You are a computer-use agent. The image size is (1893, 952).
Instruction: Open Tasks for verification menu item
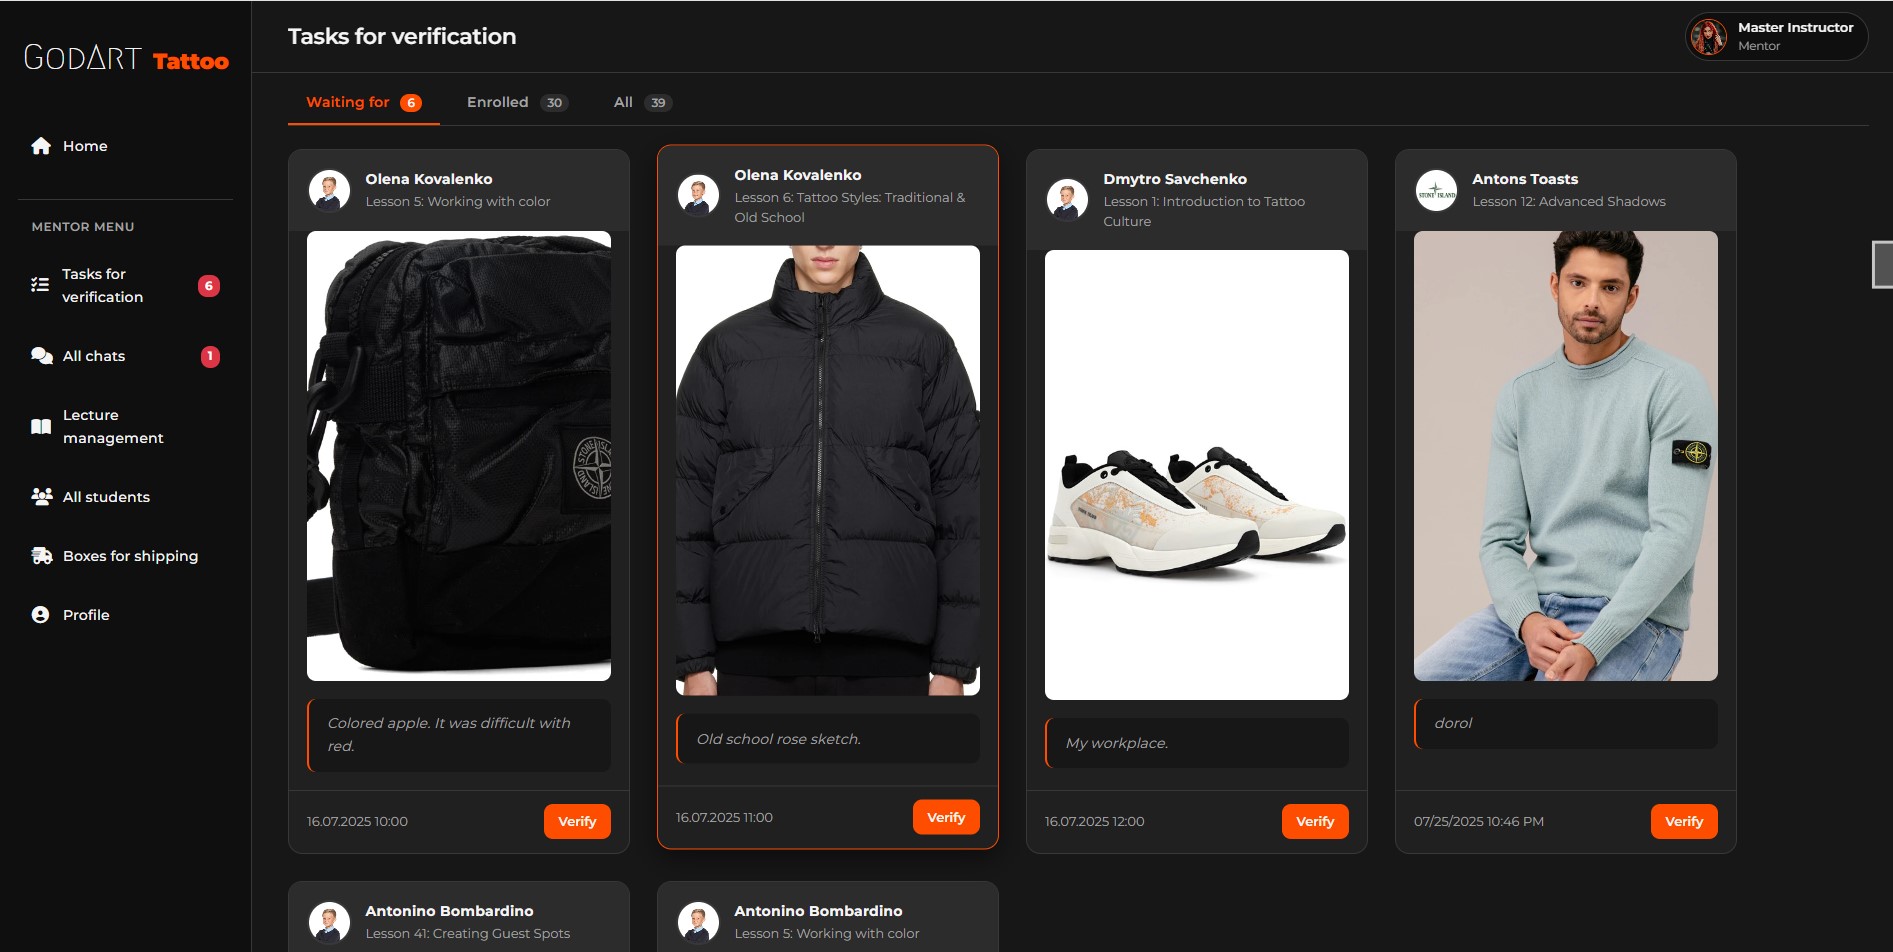tap(125, 286)
